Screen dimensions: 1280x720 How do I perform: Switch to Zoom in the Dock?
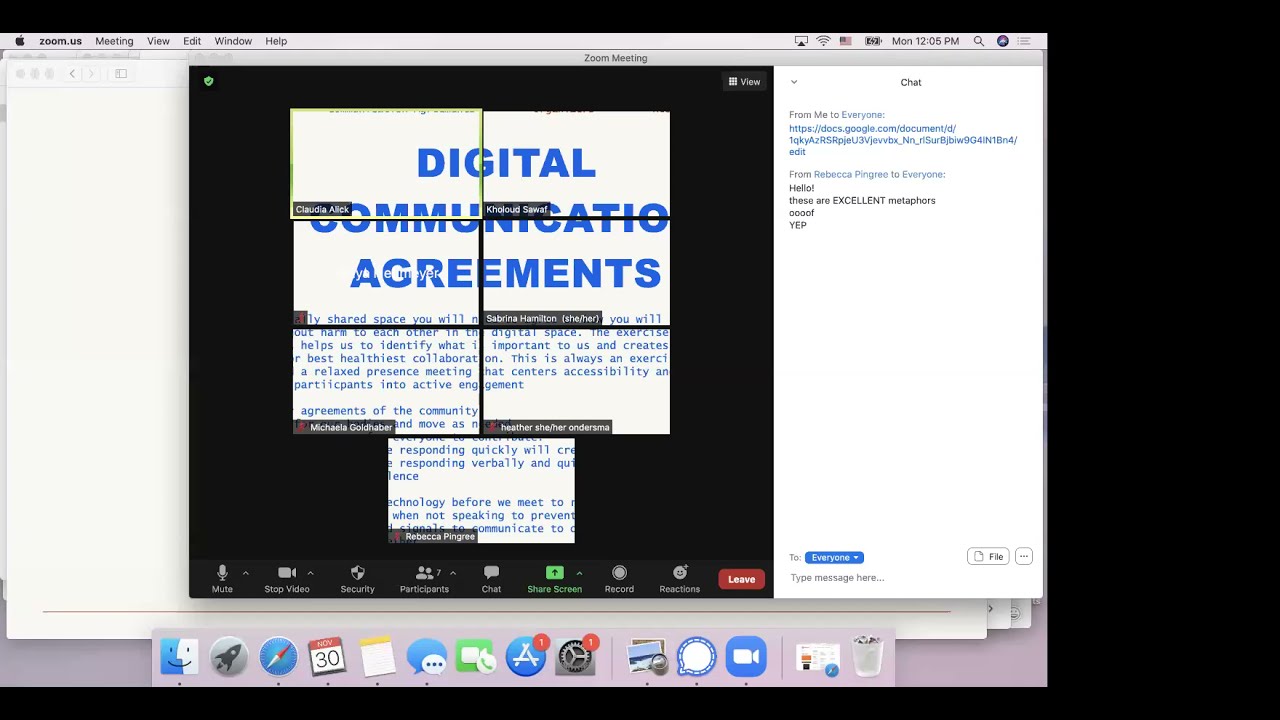click(746, 657)
